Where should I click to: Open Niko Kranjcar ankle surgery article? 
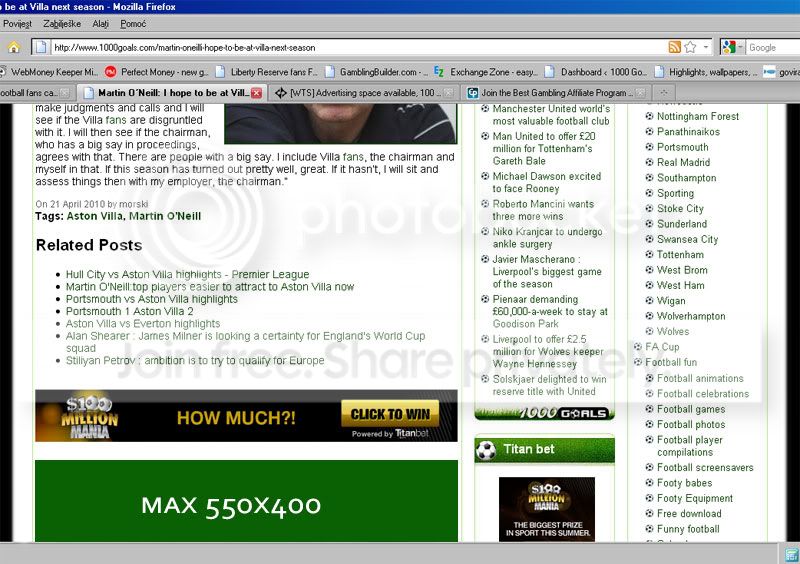547,238
